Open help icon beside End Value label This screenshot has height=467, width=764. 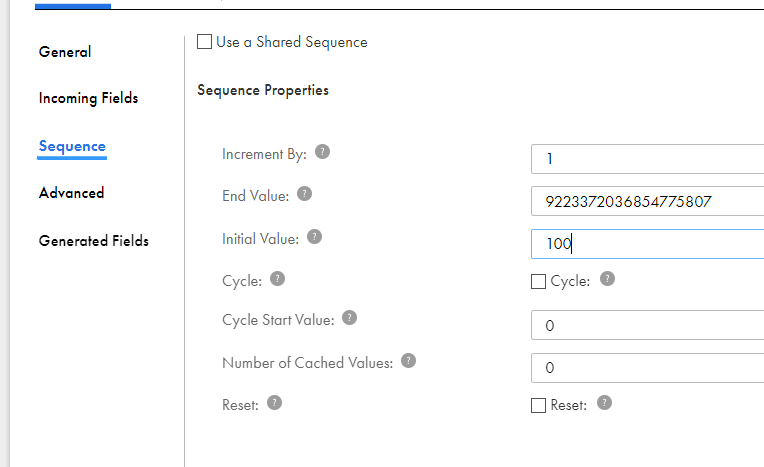coord(305,194)
